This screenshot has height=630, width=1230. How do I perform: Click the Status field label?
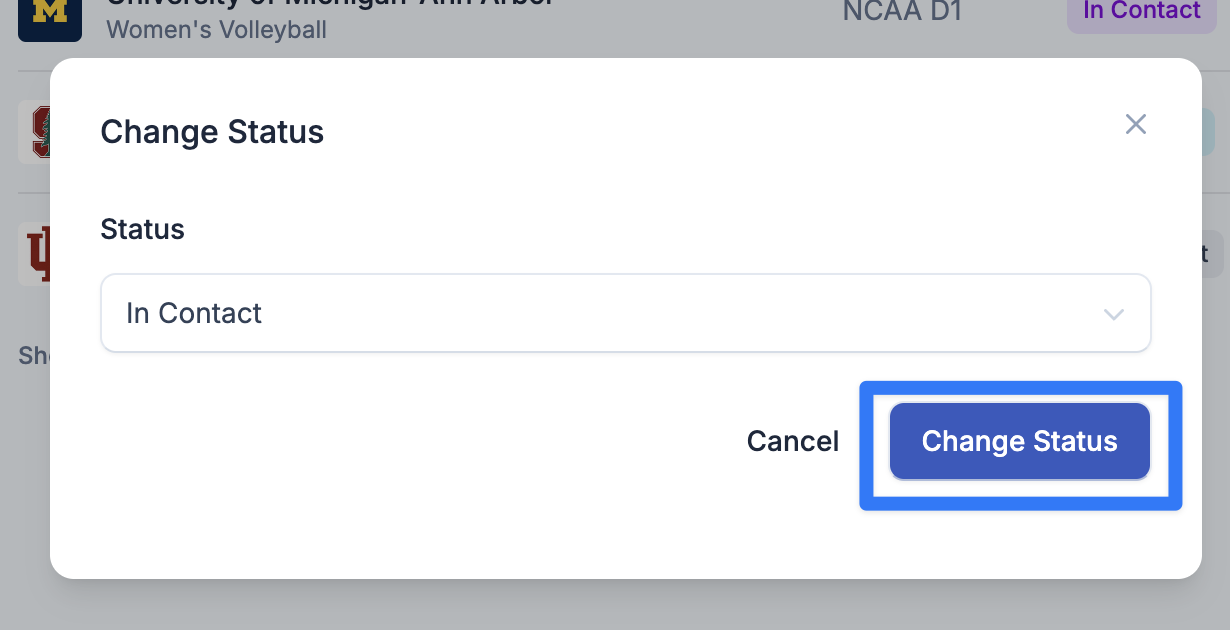pyautogui.click(x=143, y=229)
